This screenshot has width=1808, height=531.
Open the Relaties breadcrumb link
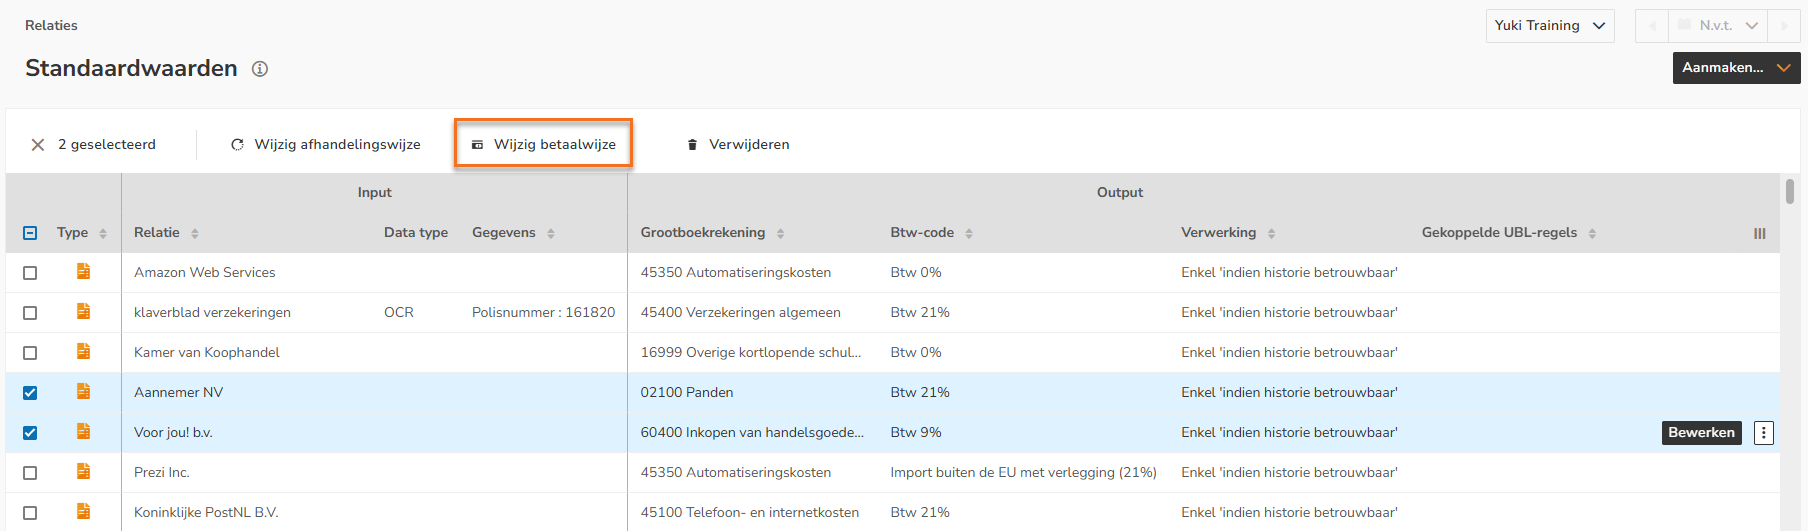click(x=51, y=25)
